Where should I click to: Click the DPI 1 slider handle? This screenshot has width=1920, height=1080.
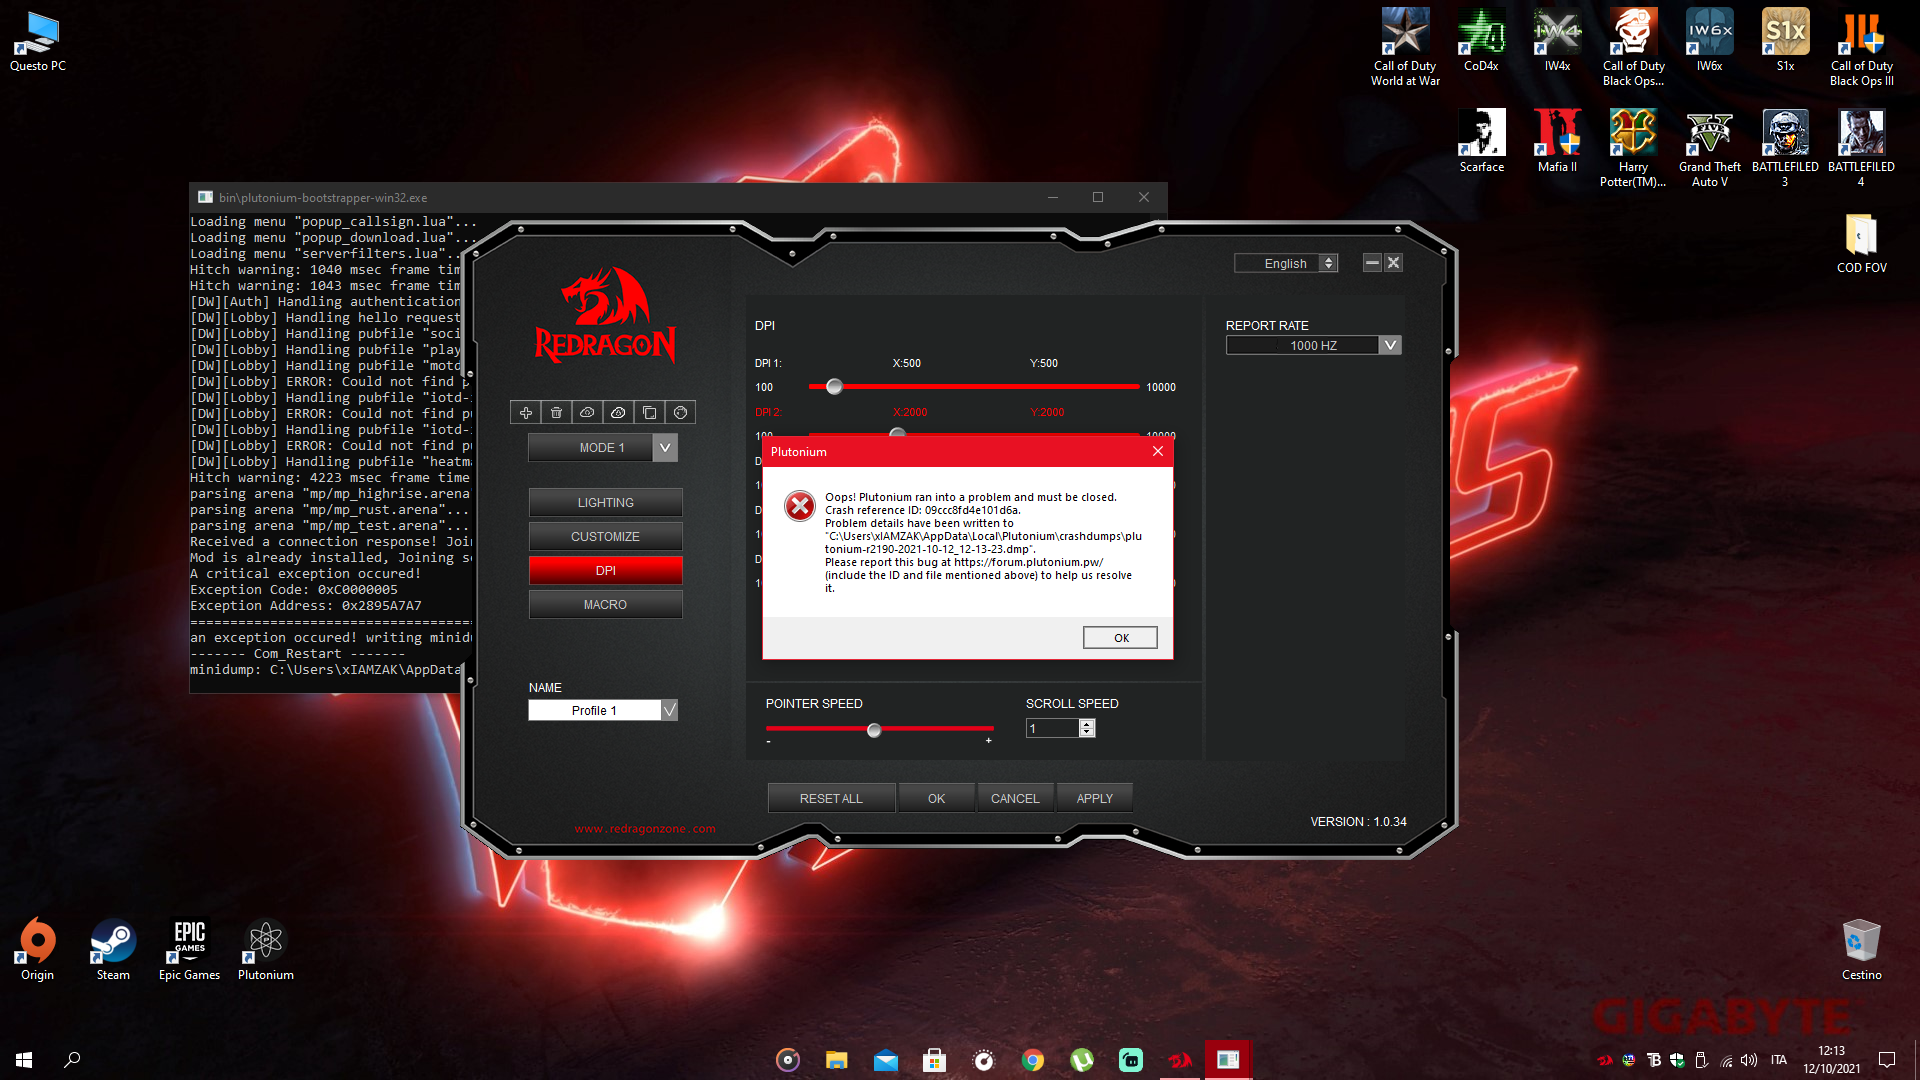point(834,387)
